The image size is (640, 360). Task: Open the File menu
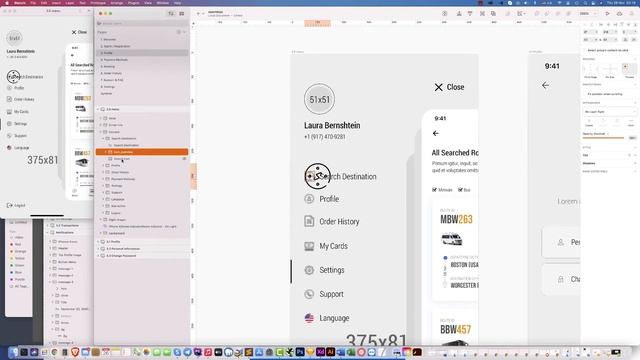33,3
